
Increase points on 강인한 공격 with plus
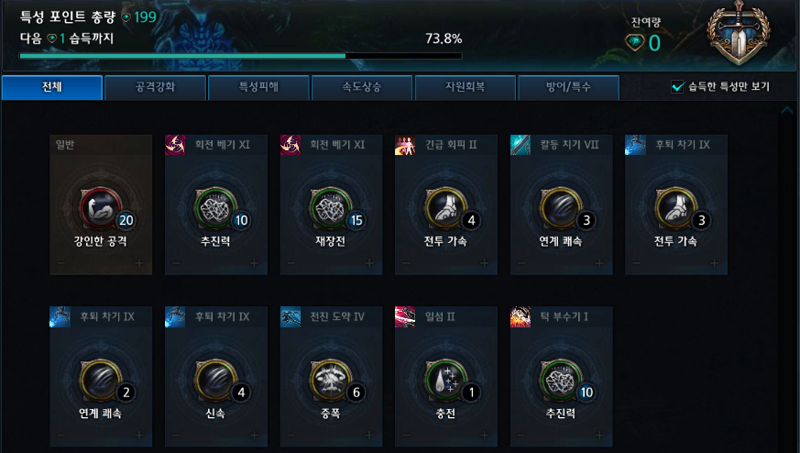tap(139, 263)
